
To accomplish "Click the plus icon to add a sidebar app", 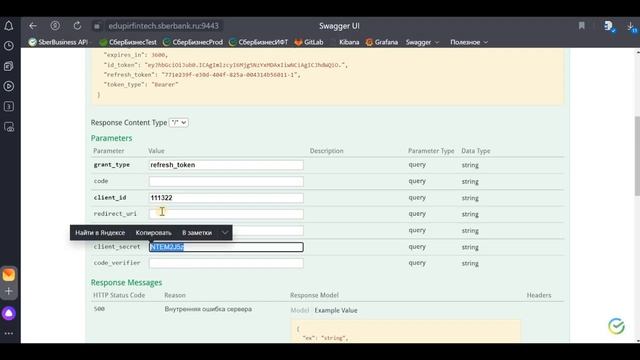I will coord(9,291).
